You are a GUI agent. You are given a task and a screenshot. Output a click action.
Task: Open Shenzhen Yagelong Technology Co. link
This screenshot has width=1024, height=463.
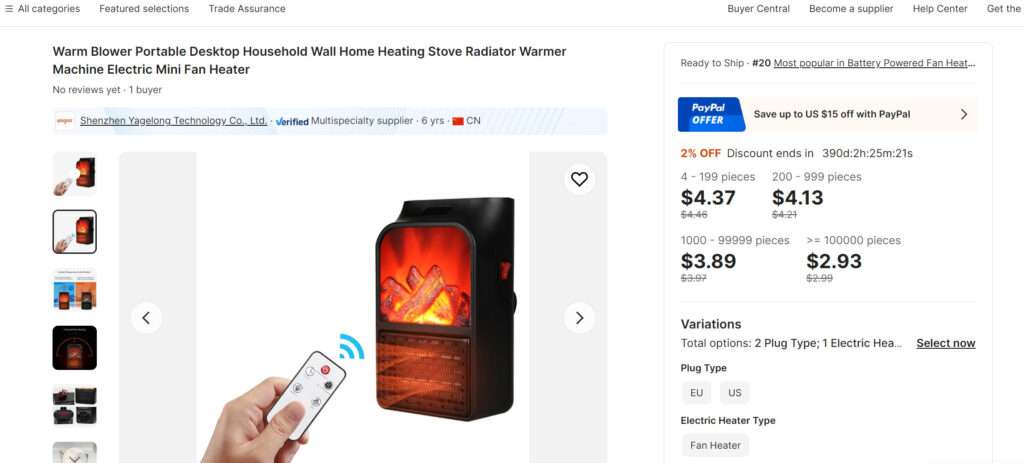[x=173, y=121]
